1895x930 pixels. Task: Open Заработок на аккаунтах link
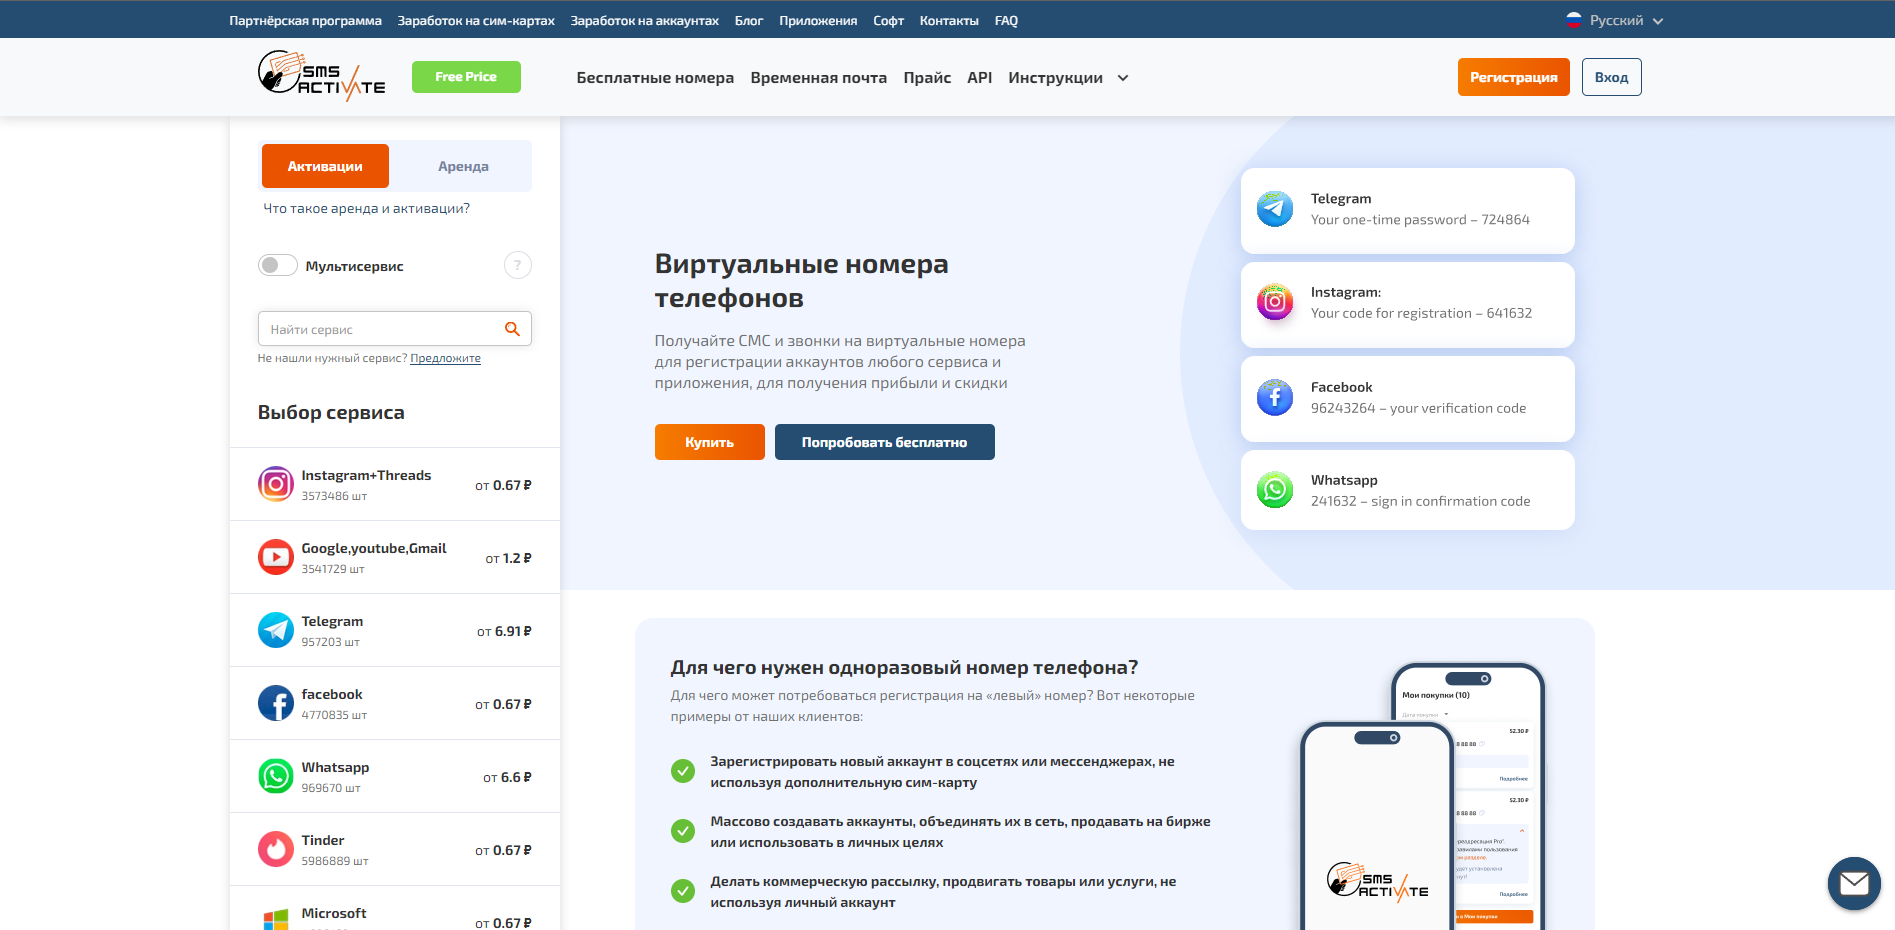645,20
